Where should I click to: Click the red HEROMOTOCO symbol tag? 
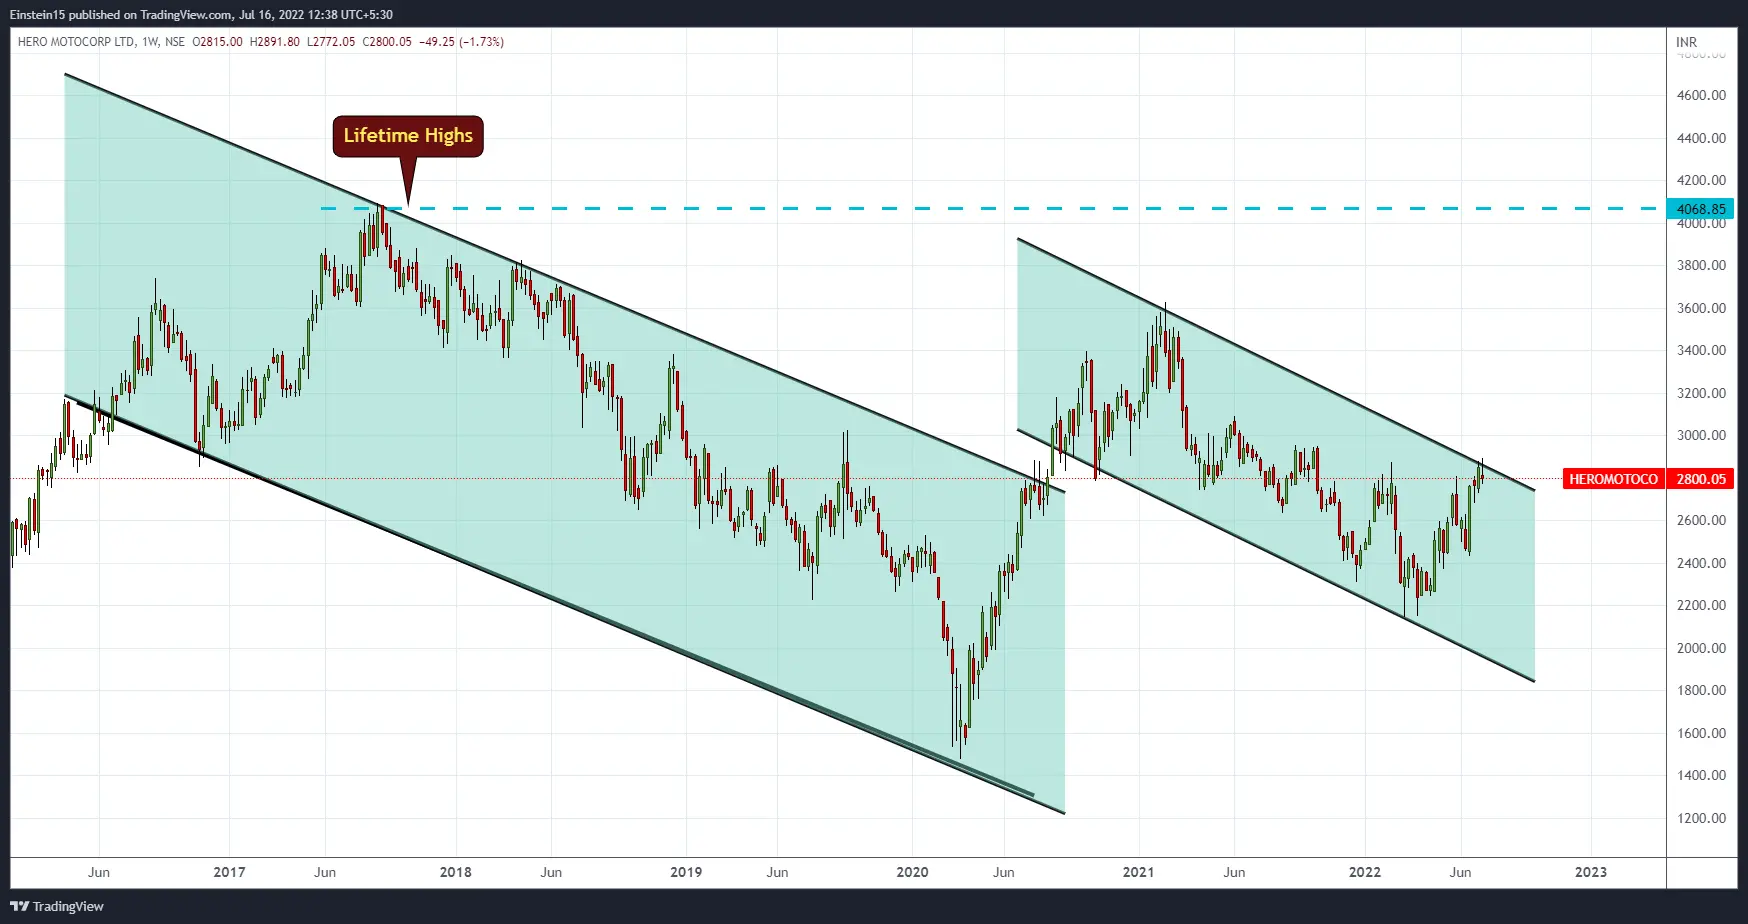(x=1612, y=479)
